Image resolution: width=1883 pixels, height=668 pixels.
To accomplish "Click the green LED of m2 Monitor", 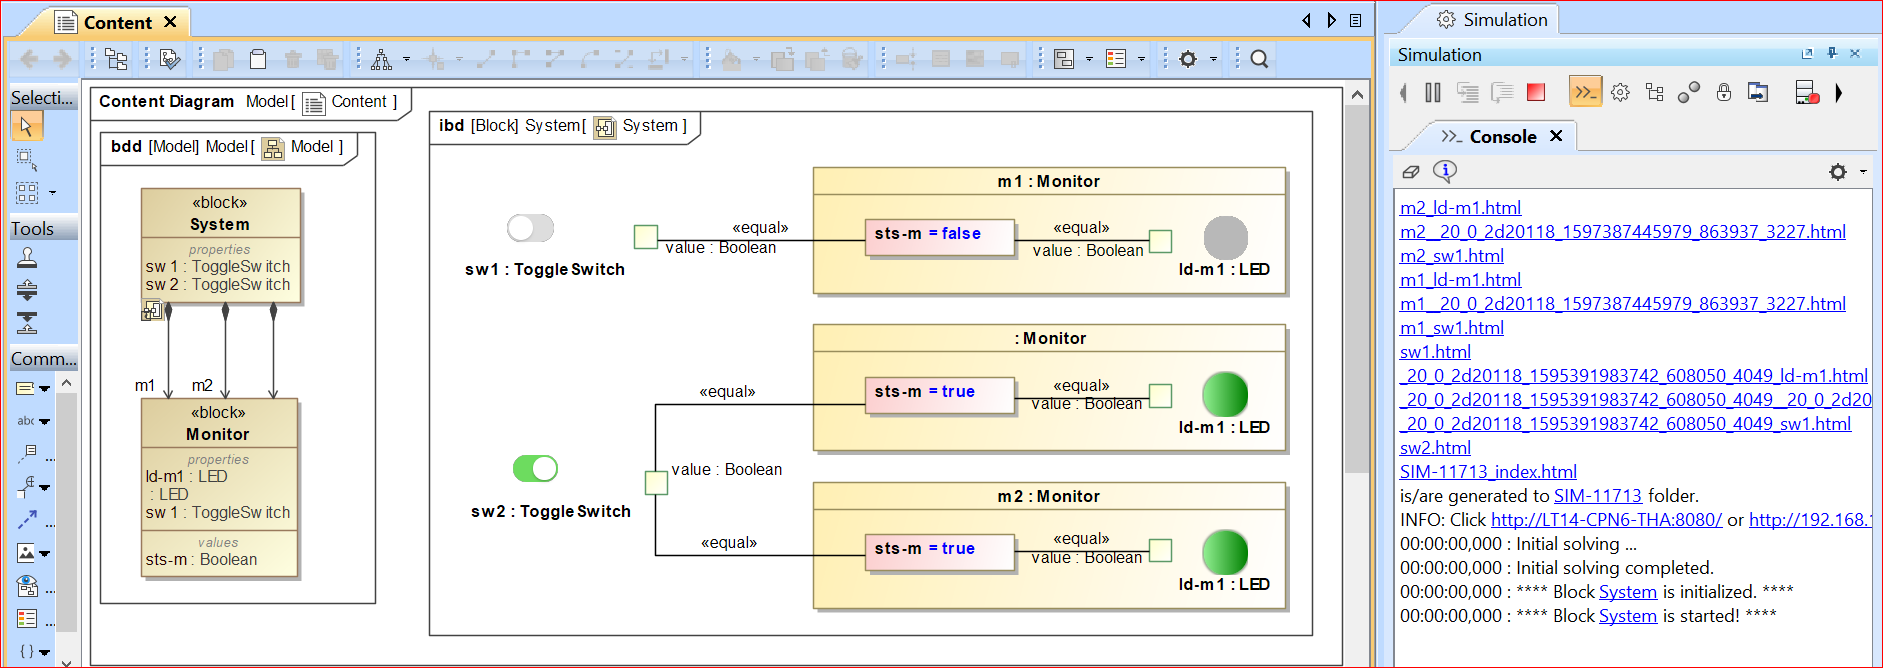I will point(1225,552).
